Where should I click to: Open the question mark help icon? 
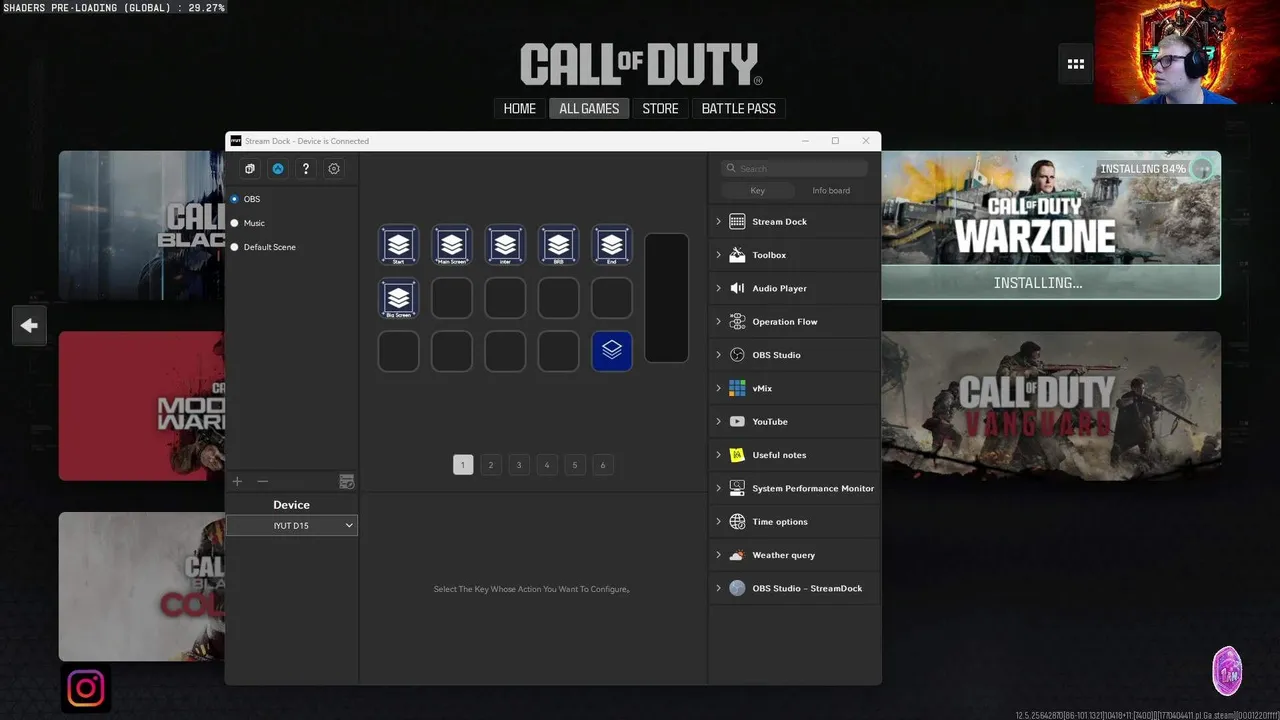point(306,169)
